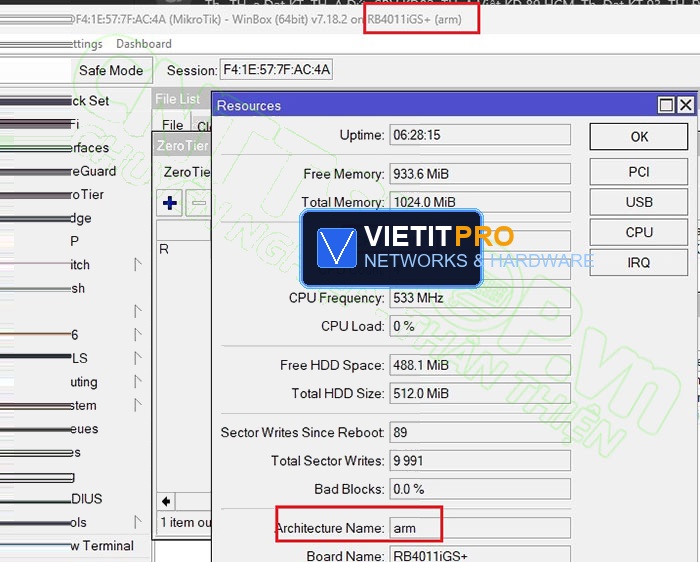The width and height of the screenshot is (700, 562).
Task: Maximize the Resources dialog
Action: pos(666,106)
